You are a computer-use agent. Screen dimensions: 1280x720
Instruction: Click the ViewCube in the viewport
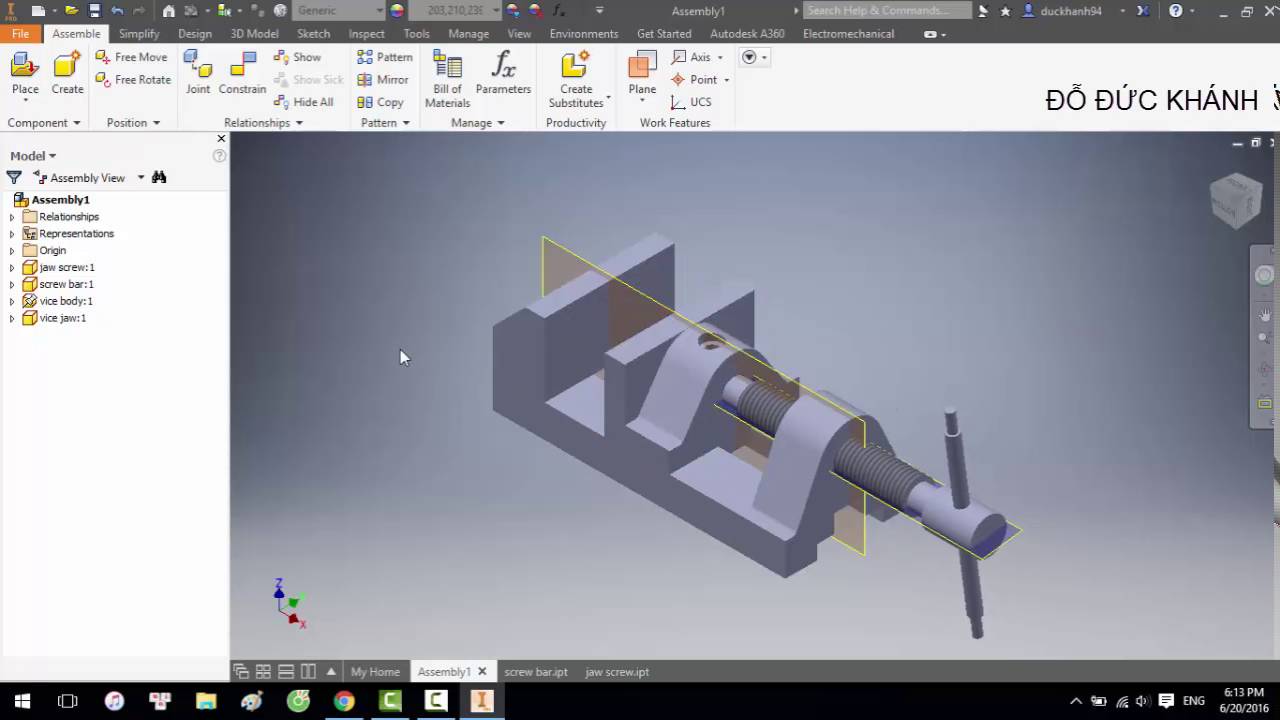1236,199
